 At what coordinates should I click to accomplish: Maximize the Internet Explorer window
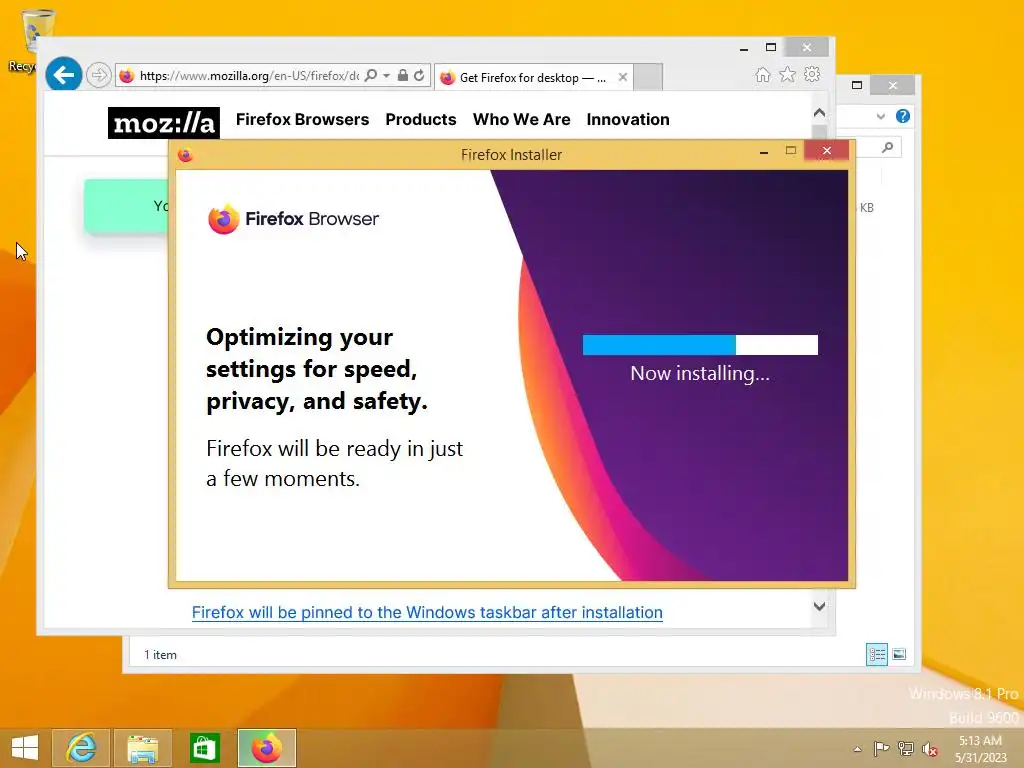[x=771, y=47]
